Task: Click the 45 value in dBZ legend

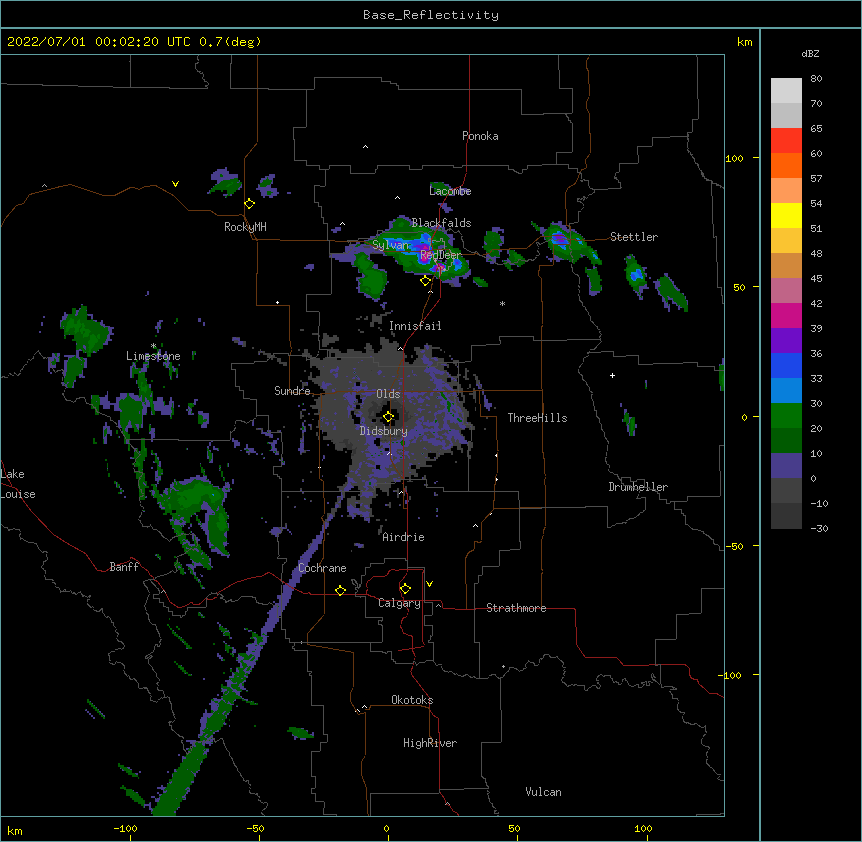Action: 816,279
